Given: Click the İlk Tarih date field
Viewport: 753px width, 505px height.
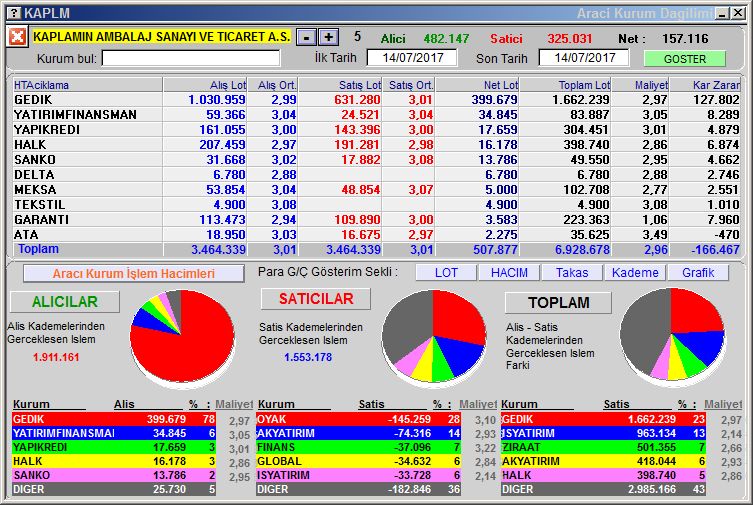Looking at the screenshot, I should [x=412, y=58].
